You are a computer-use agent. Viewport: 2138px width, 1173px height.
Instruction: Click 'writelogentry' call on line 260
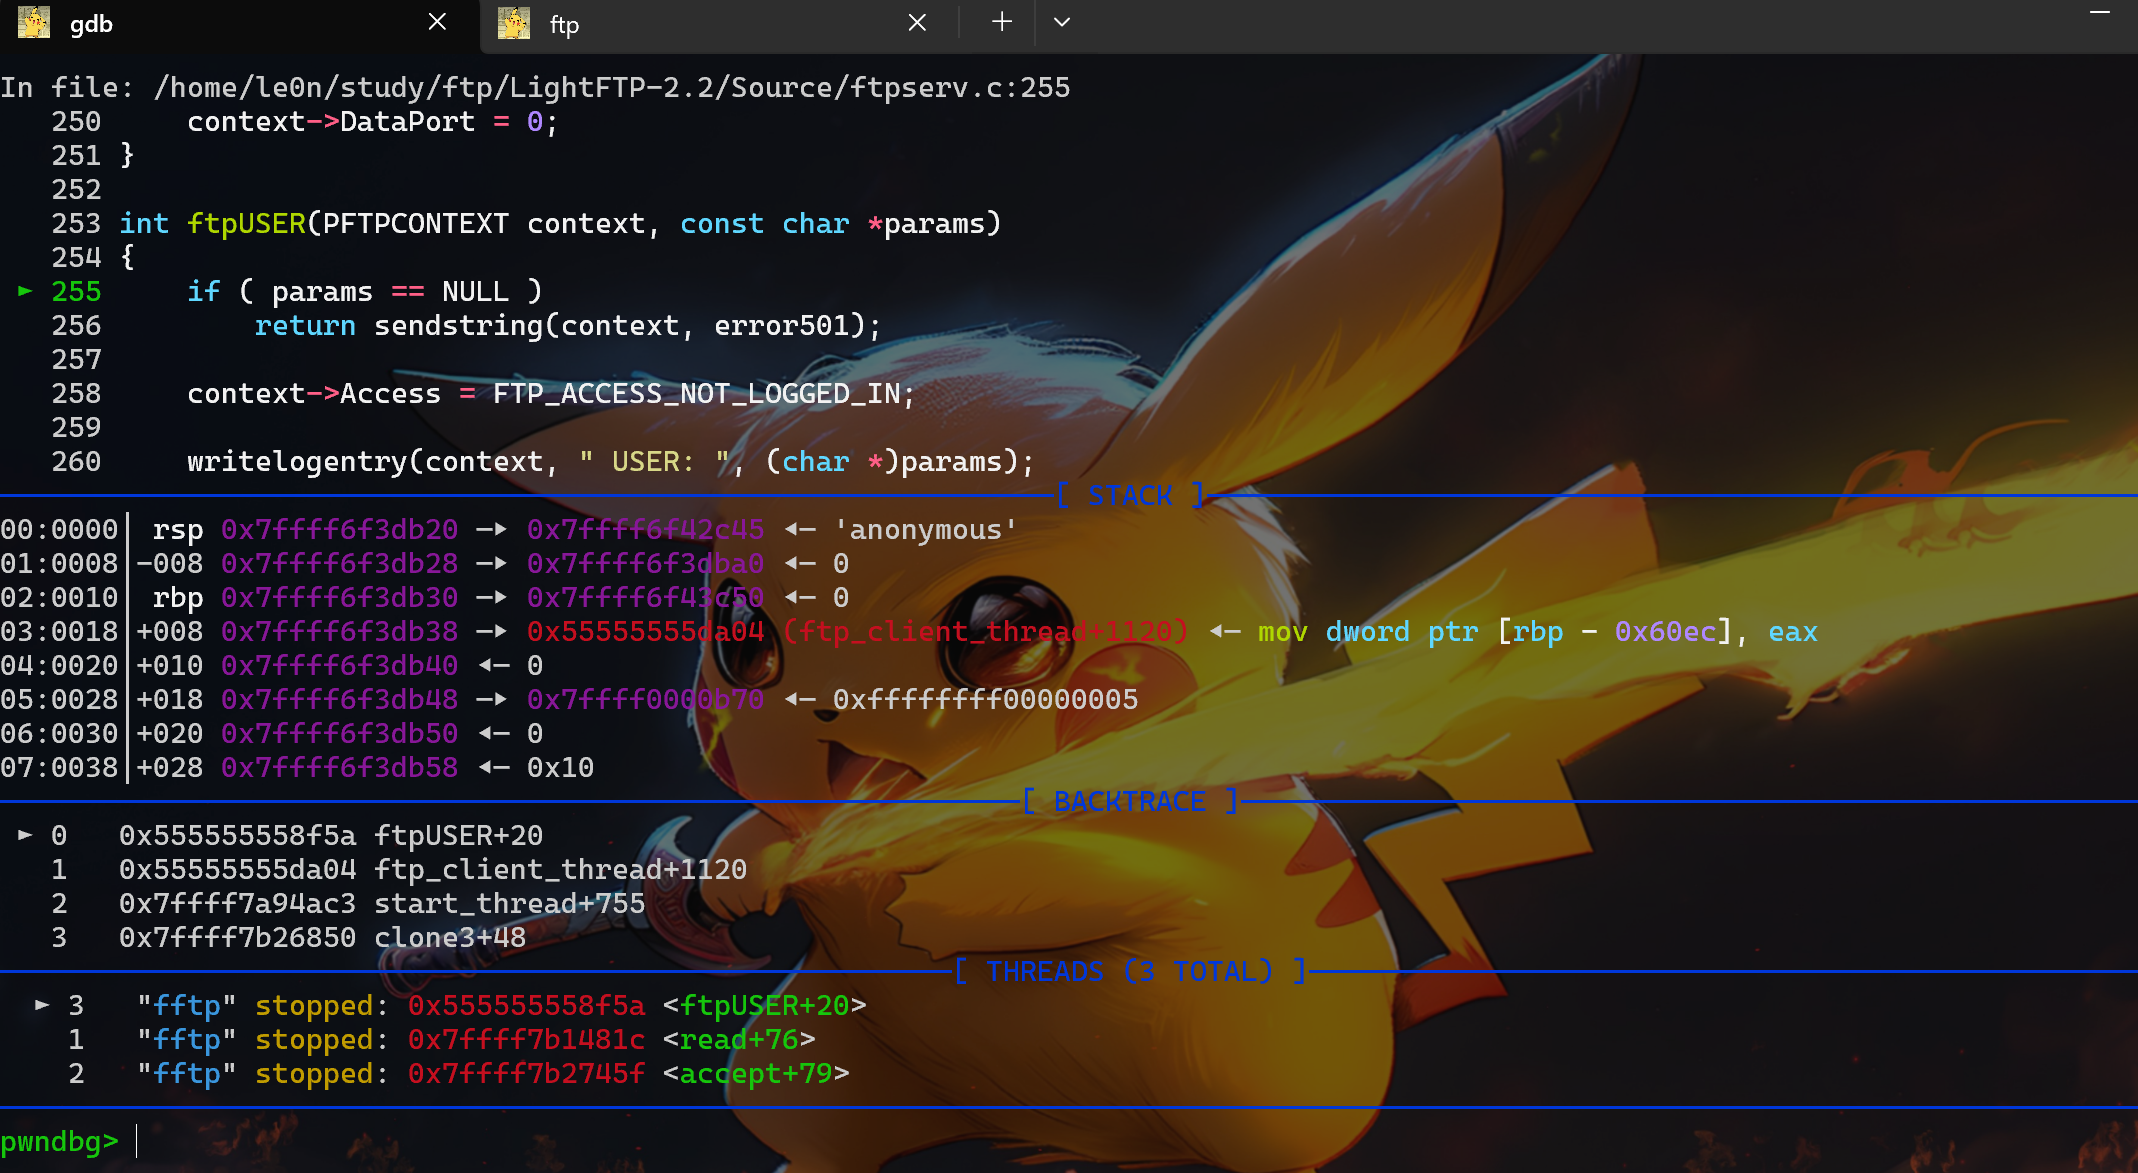pos(297,462)
